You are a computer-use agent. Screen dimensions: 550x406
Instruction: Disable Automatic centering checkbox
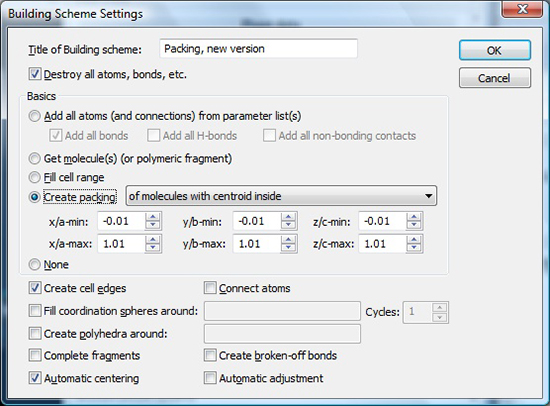click(x=35, y=378)
